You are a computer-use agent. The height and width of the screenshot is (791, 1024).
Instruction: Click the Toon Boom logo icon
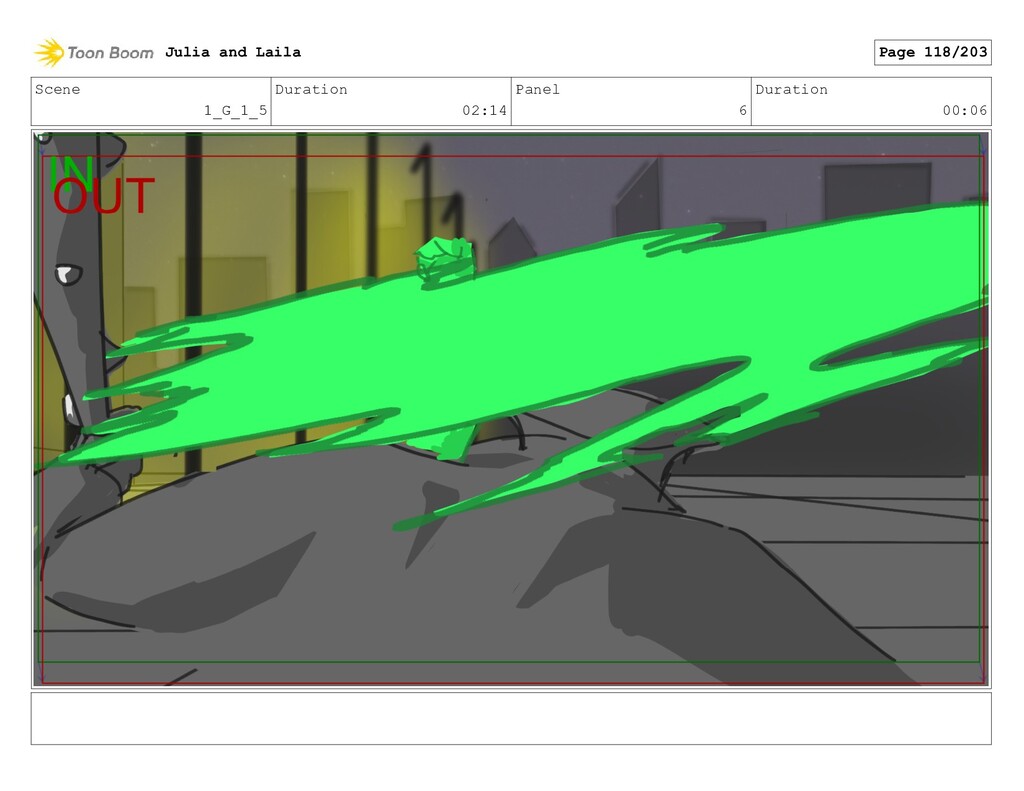pyautogui.click(x=49, y=52)
